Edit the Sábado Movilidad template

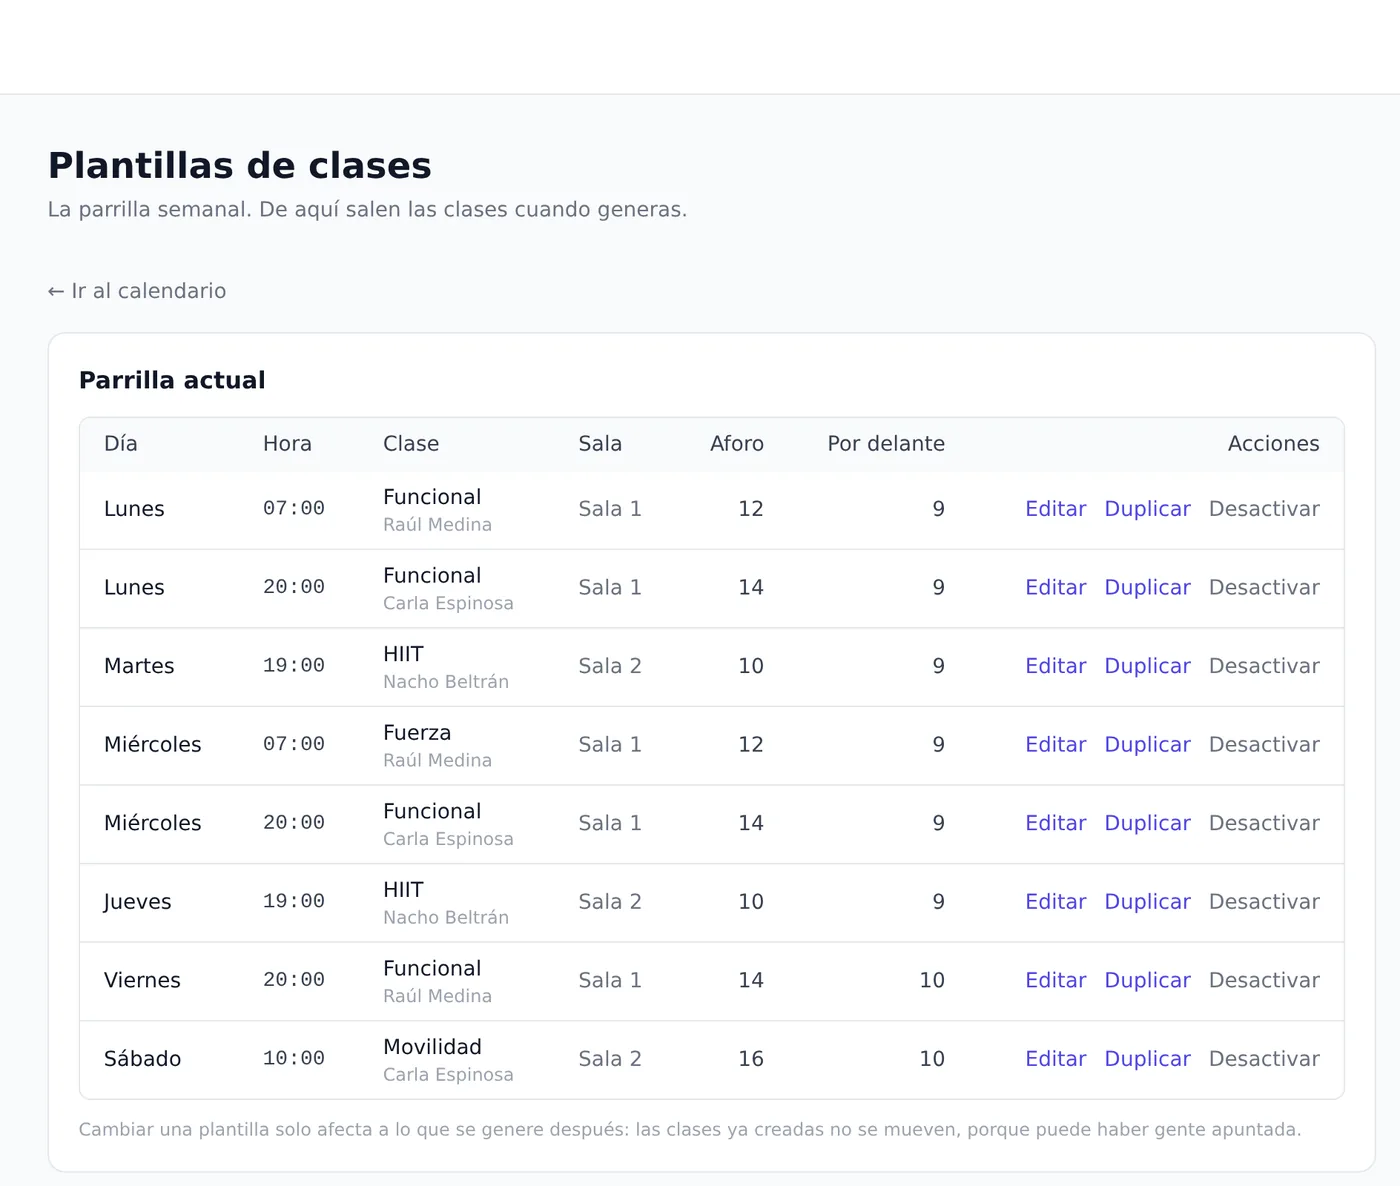tap(1055, 1059)
